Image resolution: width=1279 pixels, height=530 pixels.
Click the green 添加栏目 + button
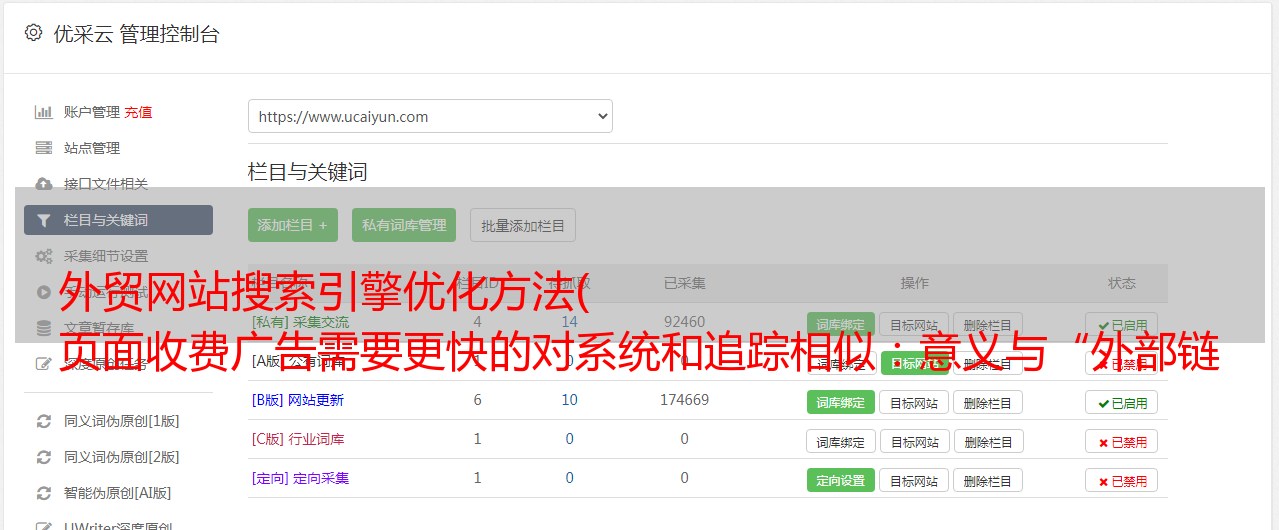tap(293, 225)
